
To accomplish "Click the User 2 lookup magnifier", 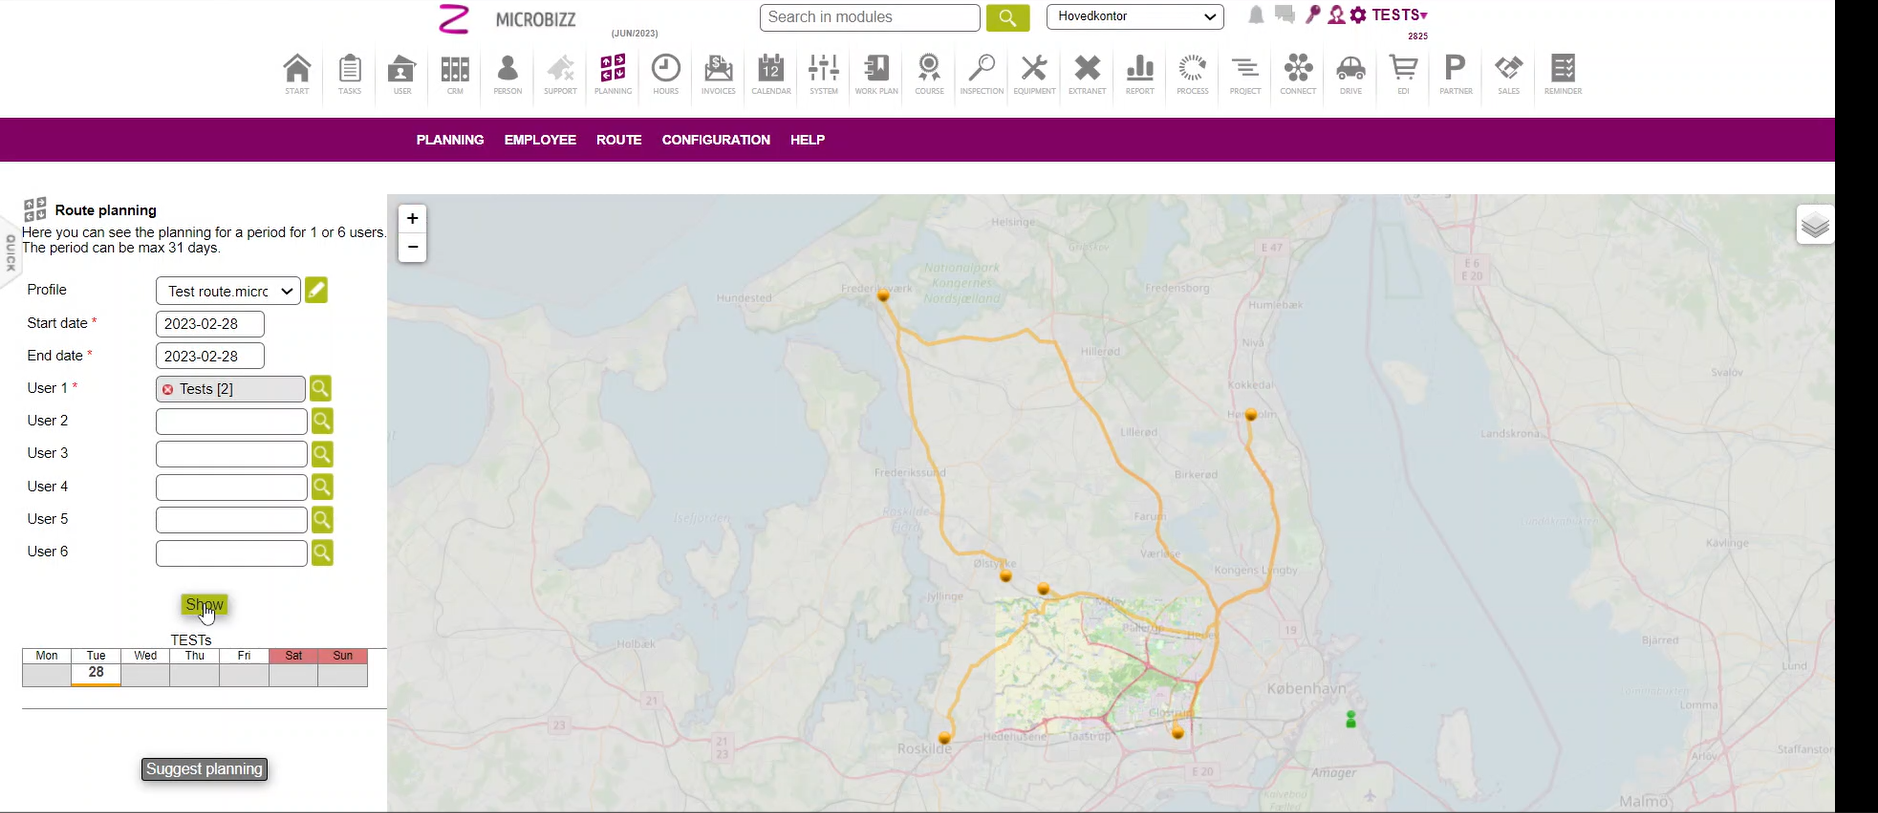I will coord(322,421).
